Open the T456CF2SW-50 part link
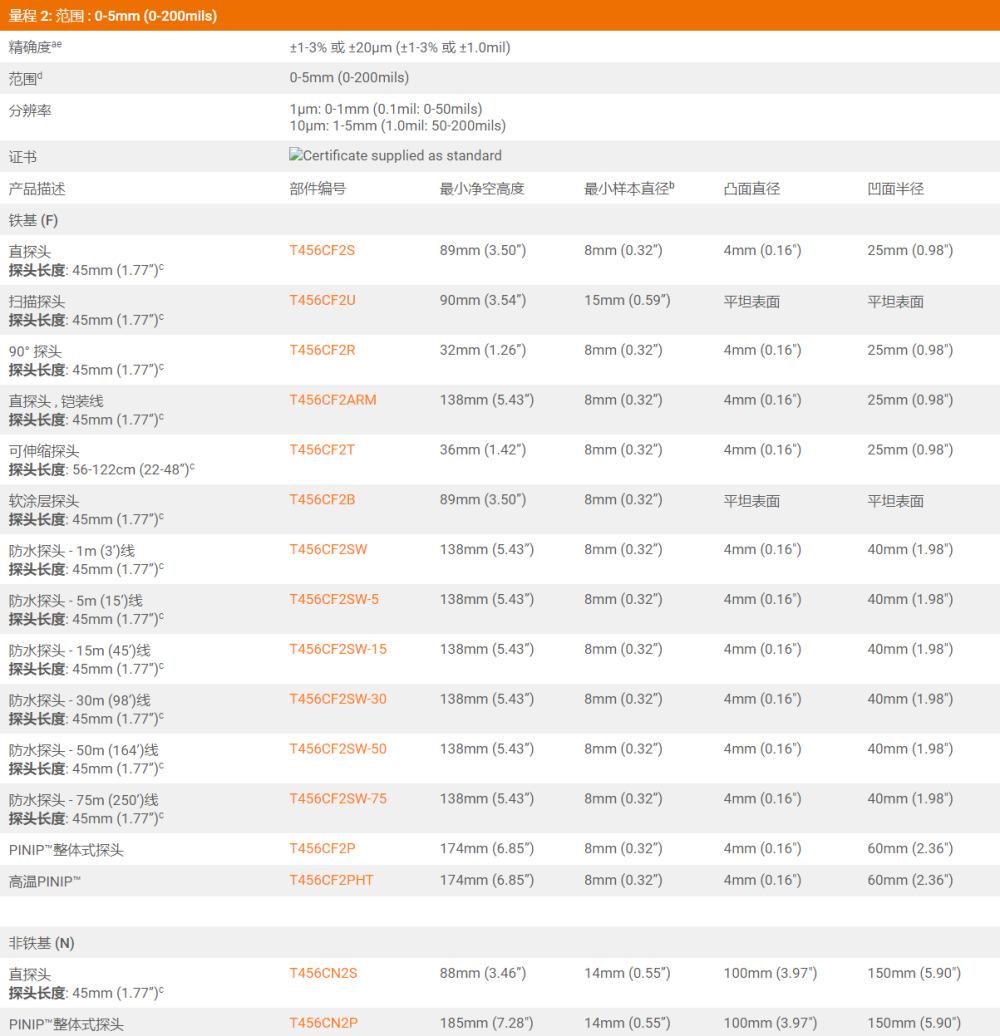 click(x=338, y=749)
